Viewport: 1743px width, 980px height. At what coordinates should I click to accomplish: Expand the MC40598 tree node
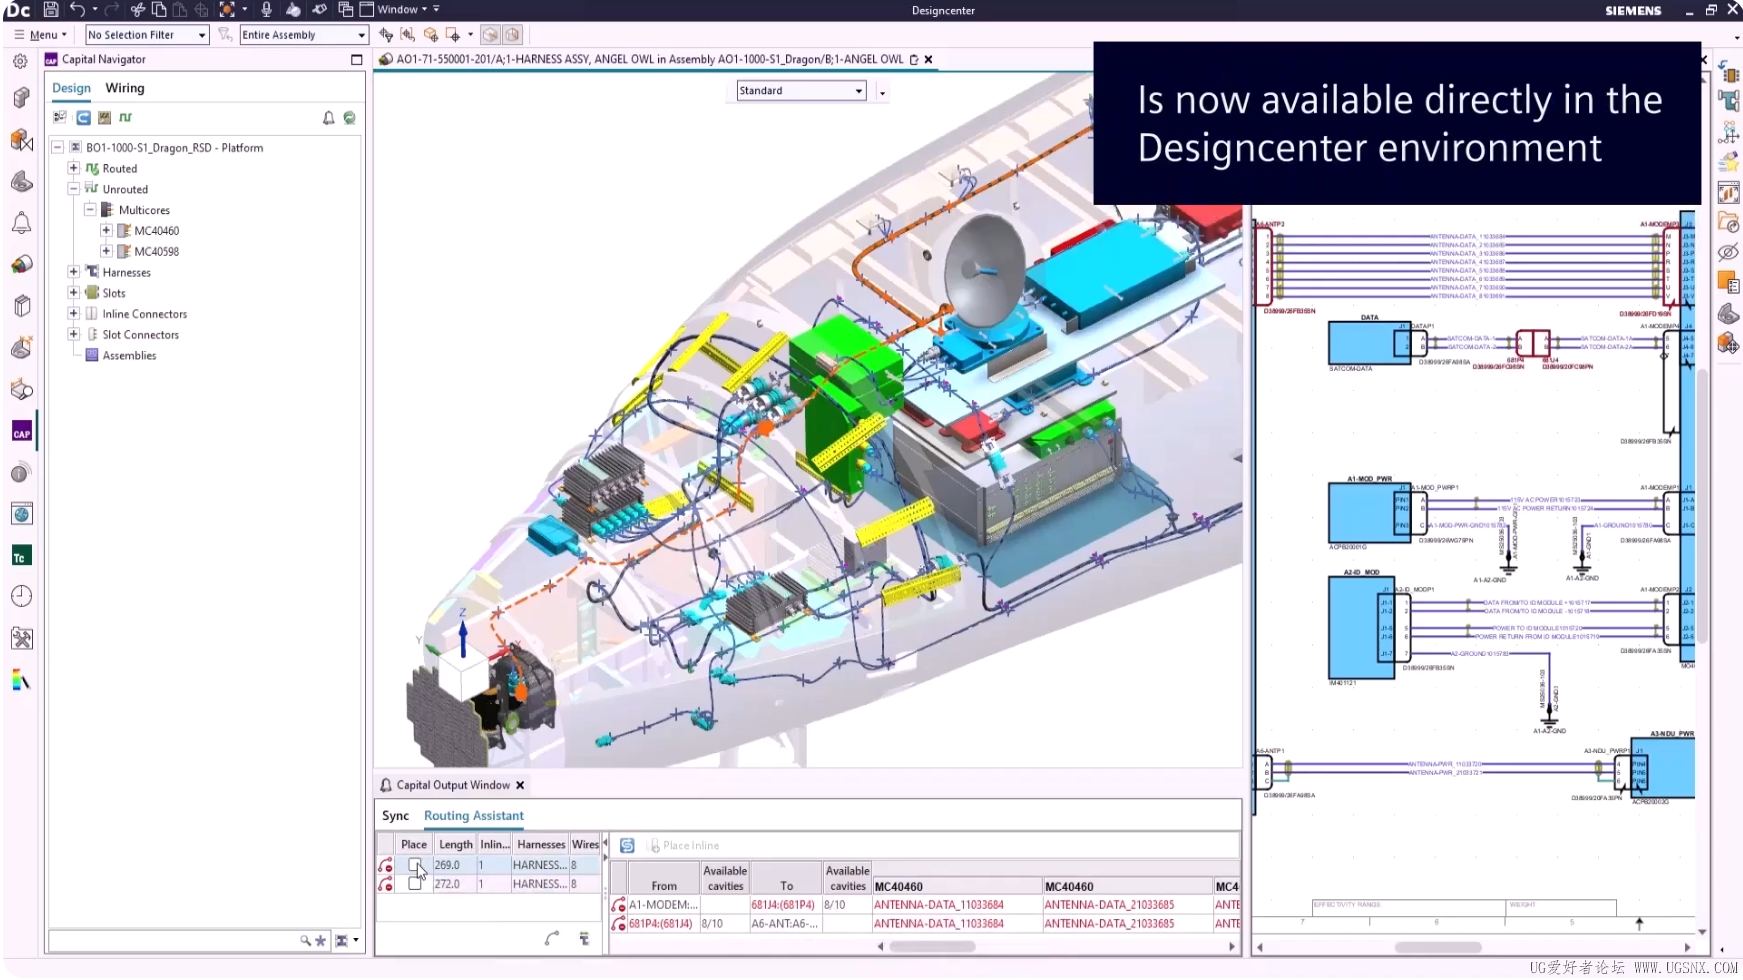(106, 252)
